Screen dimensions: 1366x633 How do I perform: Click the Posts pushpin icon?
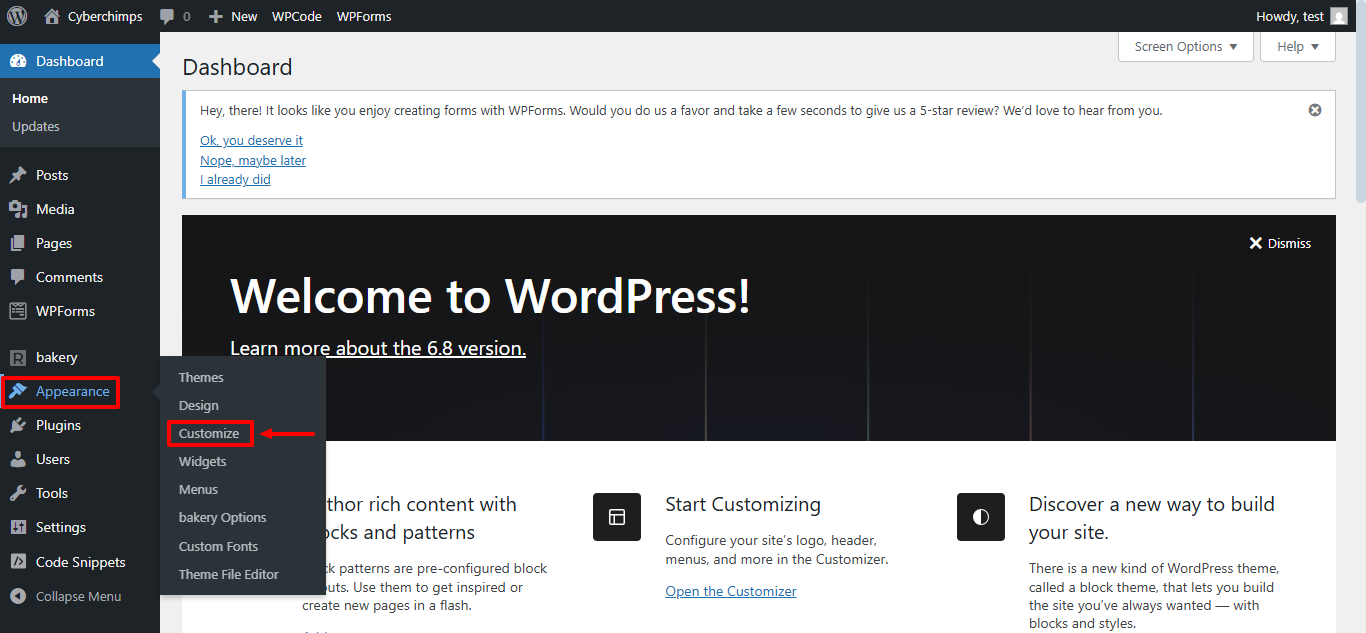tap(18, 175)
